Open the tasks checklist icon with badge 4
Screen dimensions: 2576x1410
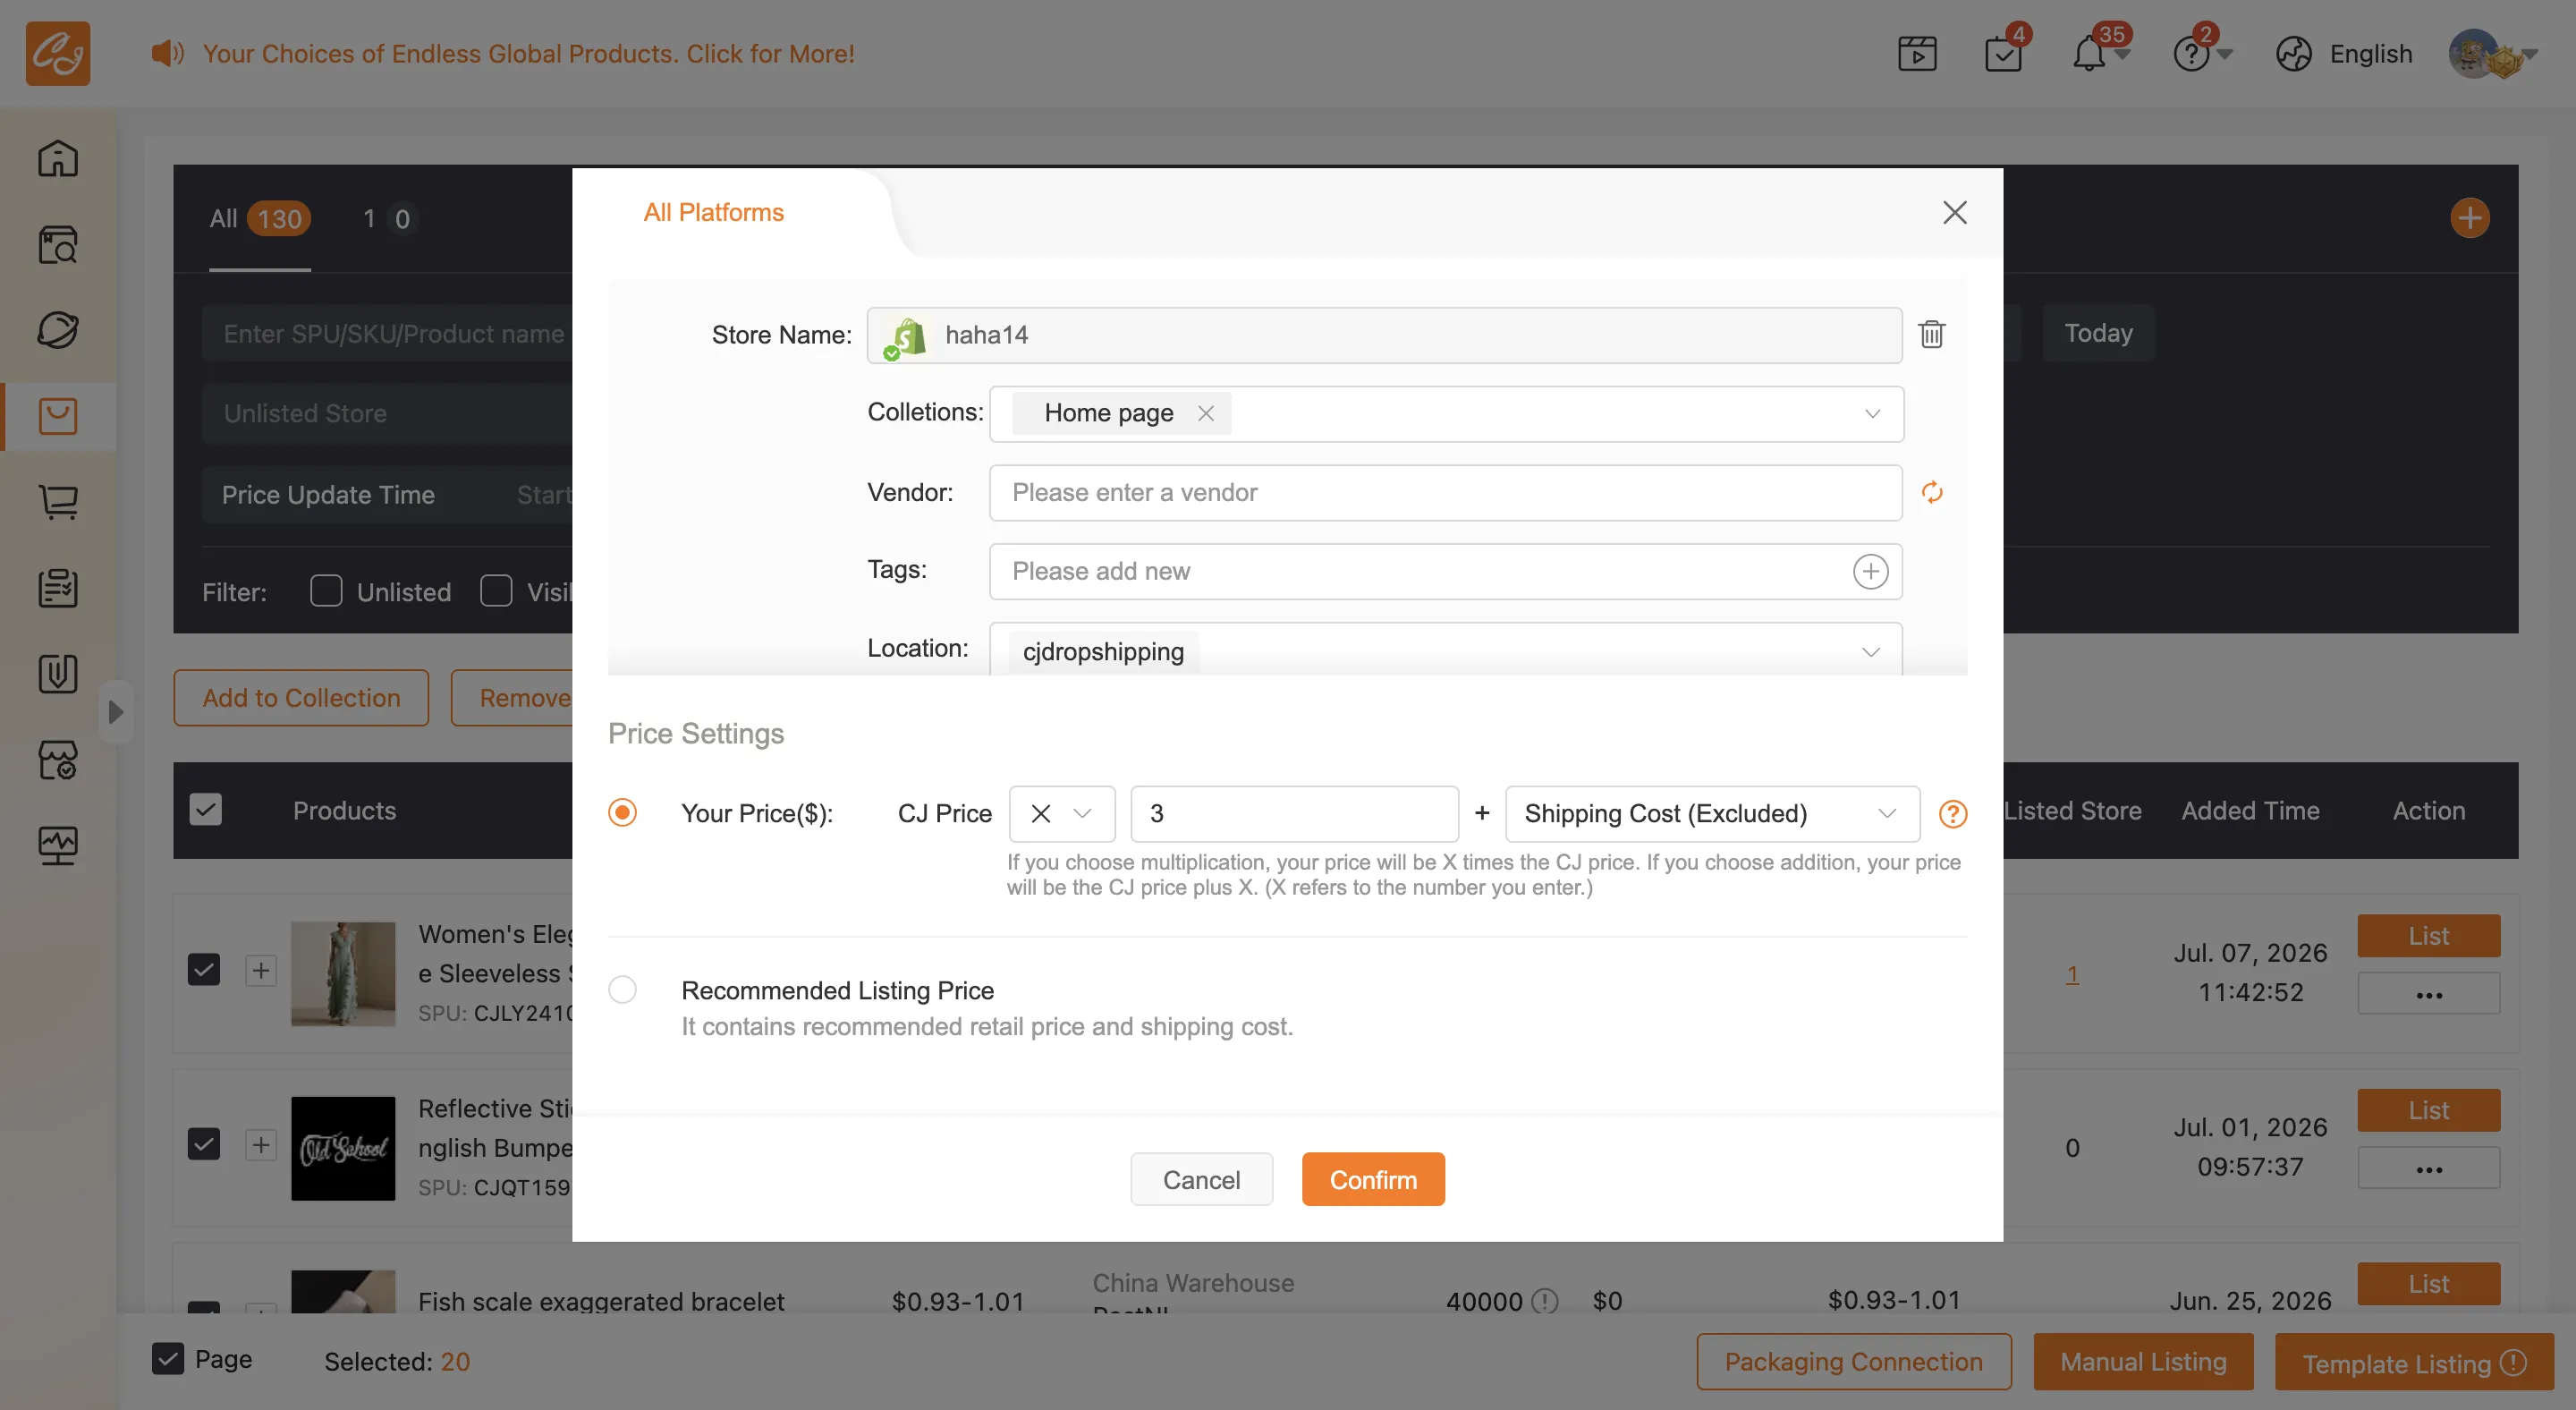point(2003,54)
